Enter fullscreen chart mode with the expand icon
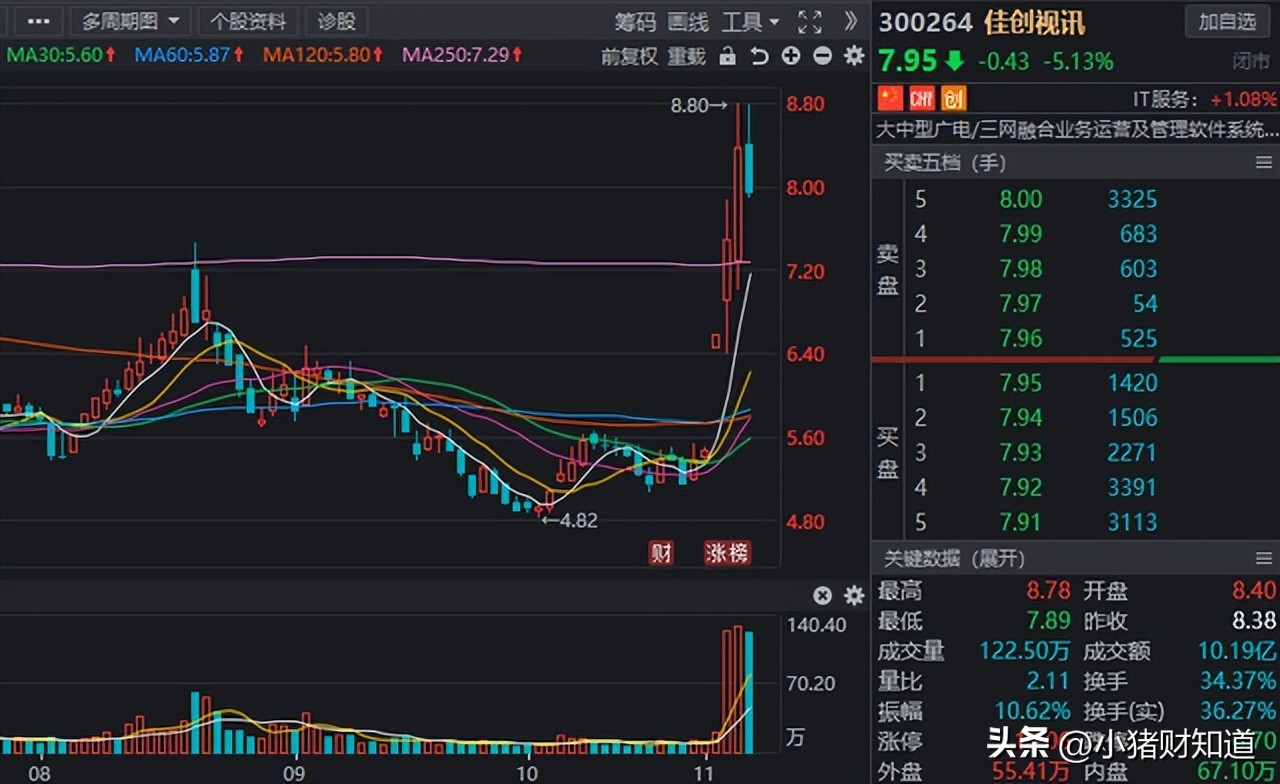 pyautogui.click(x=809, y=22)
